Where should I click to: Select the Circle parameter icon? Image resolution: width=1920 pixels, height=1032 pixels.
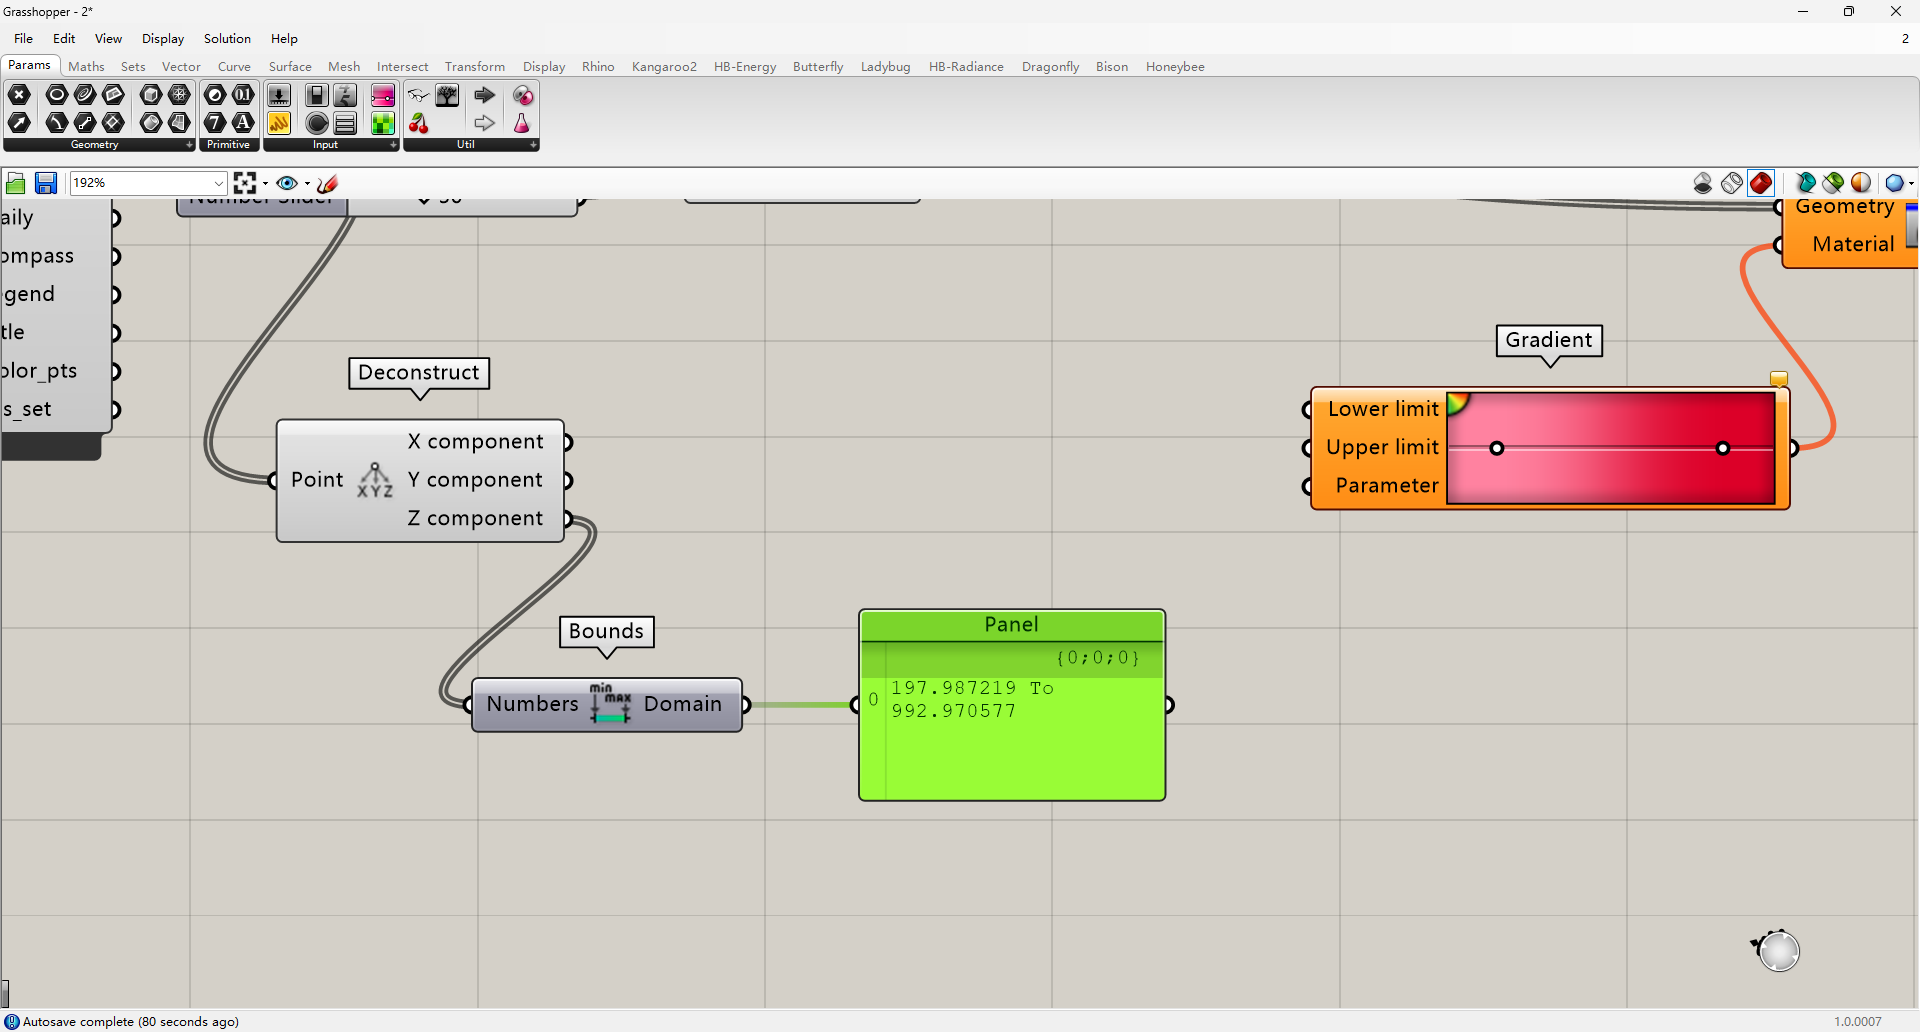57,95
